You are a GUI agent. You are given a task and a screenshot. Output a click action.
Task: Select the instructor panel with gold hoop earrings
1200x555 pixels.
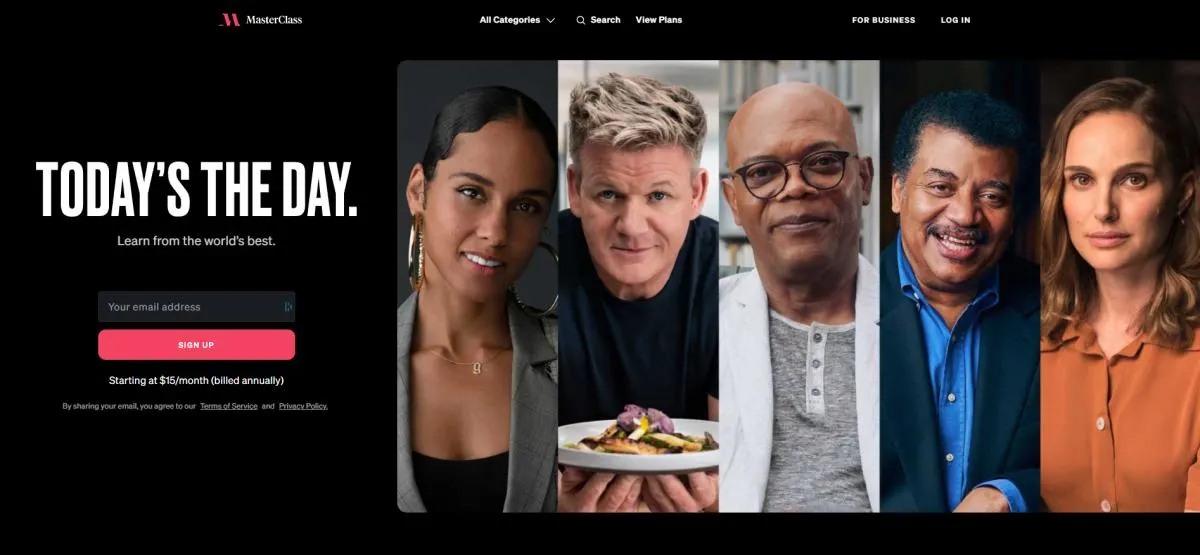[477, 286]
